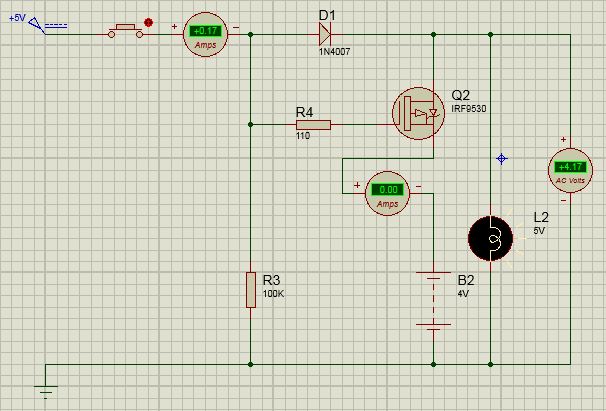Toggle the red latch dot on the switch
Screen dimensions: 606x411
coord(149,22)
